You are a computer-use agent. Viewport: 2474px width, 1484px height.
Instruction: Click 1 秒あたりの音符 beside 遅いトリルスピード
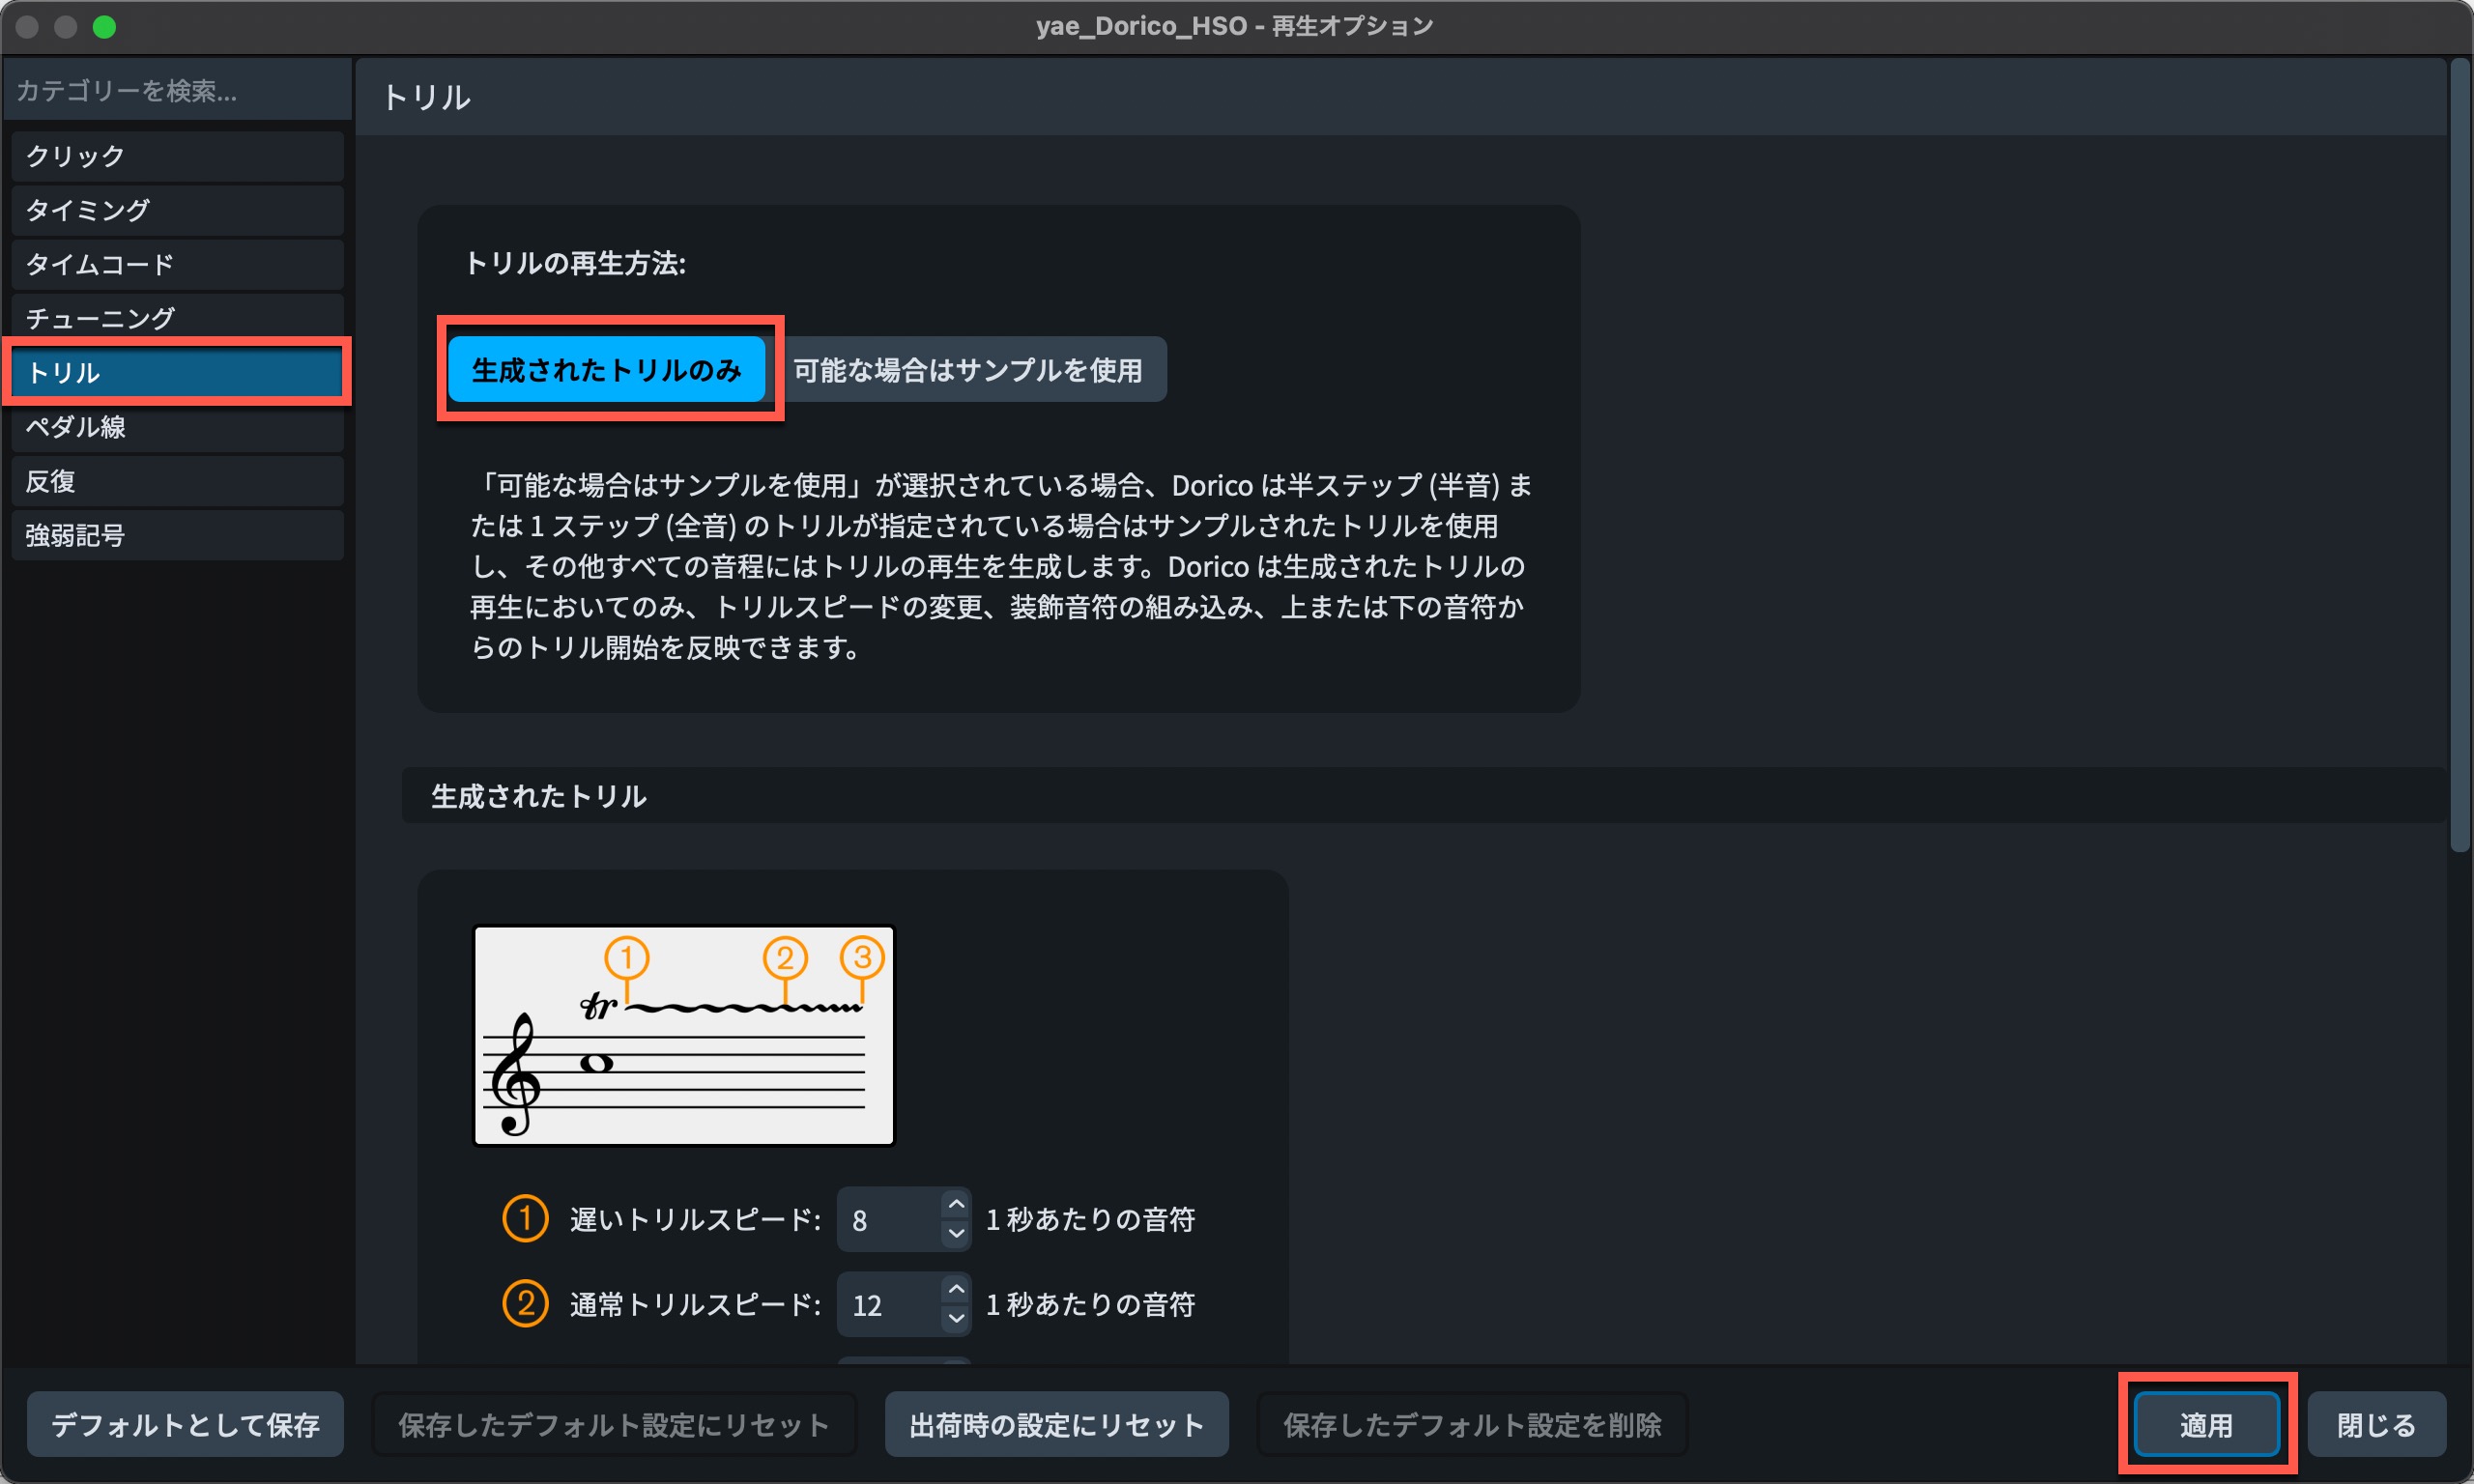(x=1090, y=1219)
